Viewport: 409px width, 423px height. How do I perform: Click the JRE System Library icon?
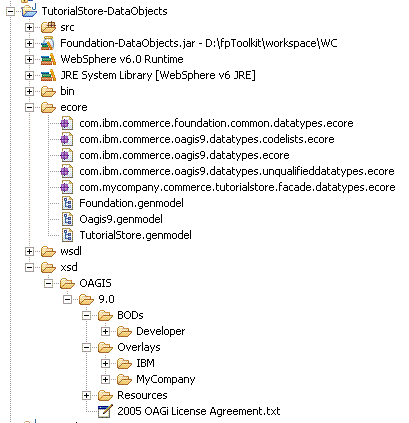coord(48,75)
